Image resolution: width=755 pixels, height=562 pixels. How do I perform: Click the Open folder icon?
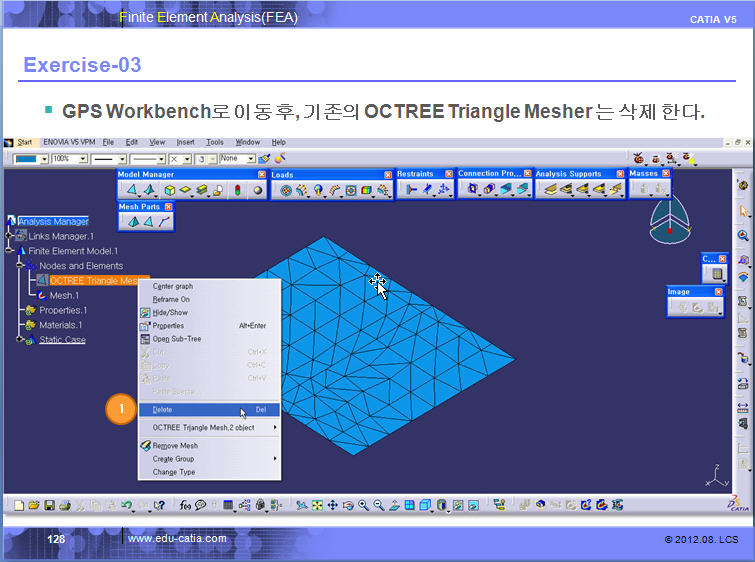point(34,505)
